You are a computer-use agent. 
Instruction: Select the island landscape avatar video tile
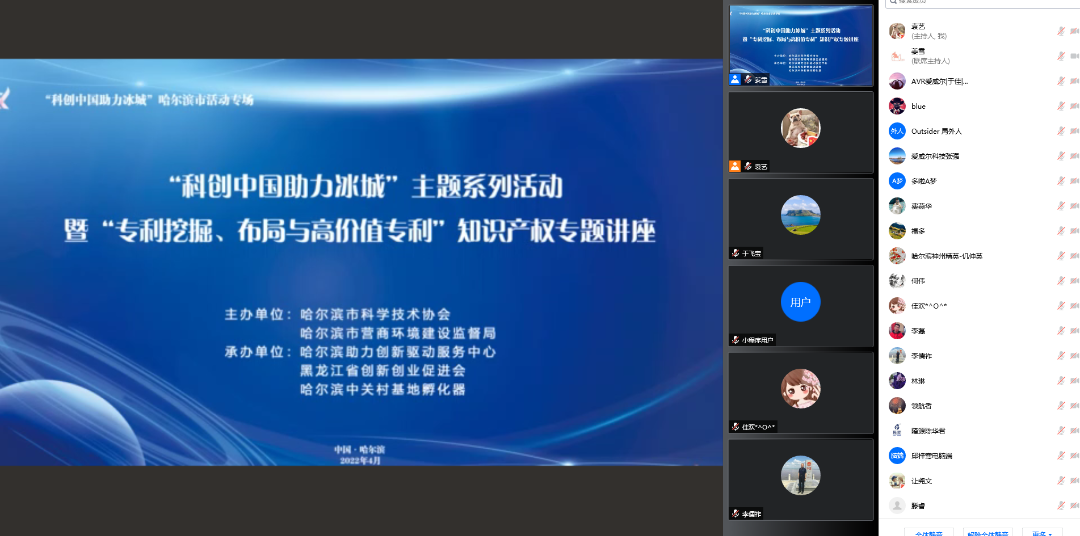[x=801, y=219]
